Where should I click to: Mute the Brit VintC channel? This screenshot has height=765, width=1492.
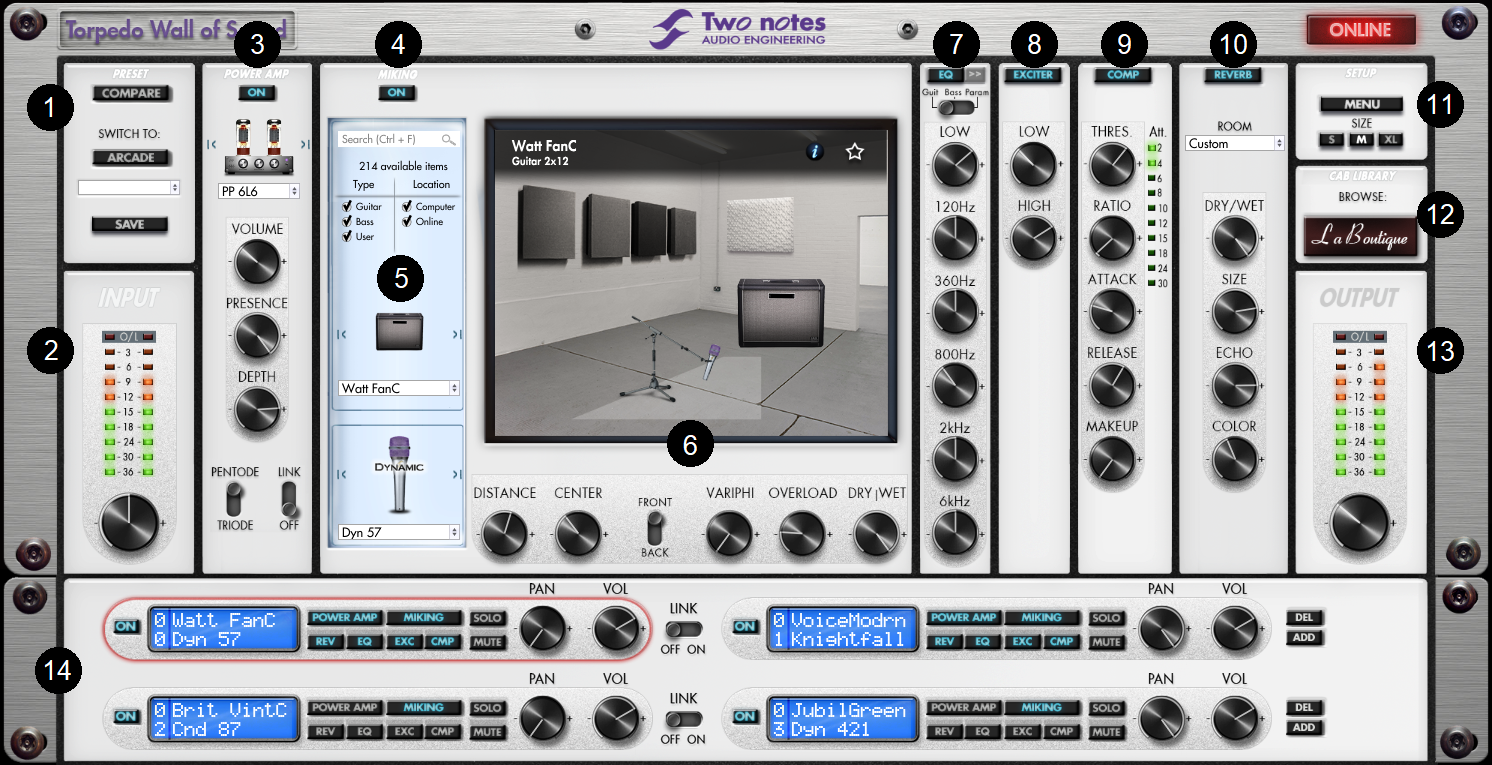487,732
